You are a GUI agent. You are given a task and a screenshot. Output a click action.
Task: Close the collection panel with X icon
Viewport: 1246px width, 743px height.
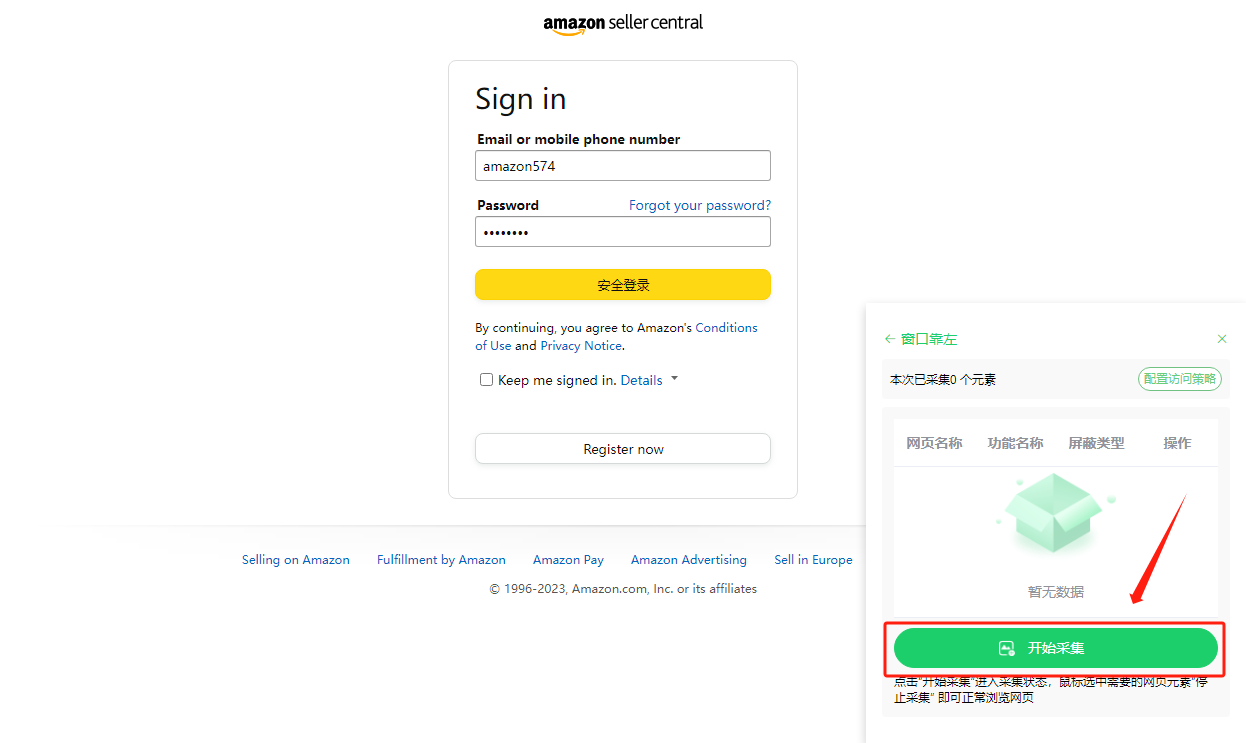(1222, 339)
